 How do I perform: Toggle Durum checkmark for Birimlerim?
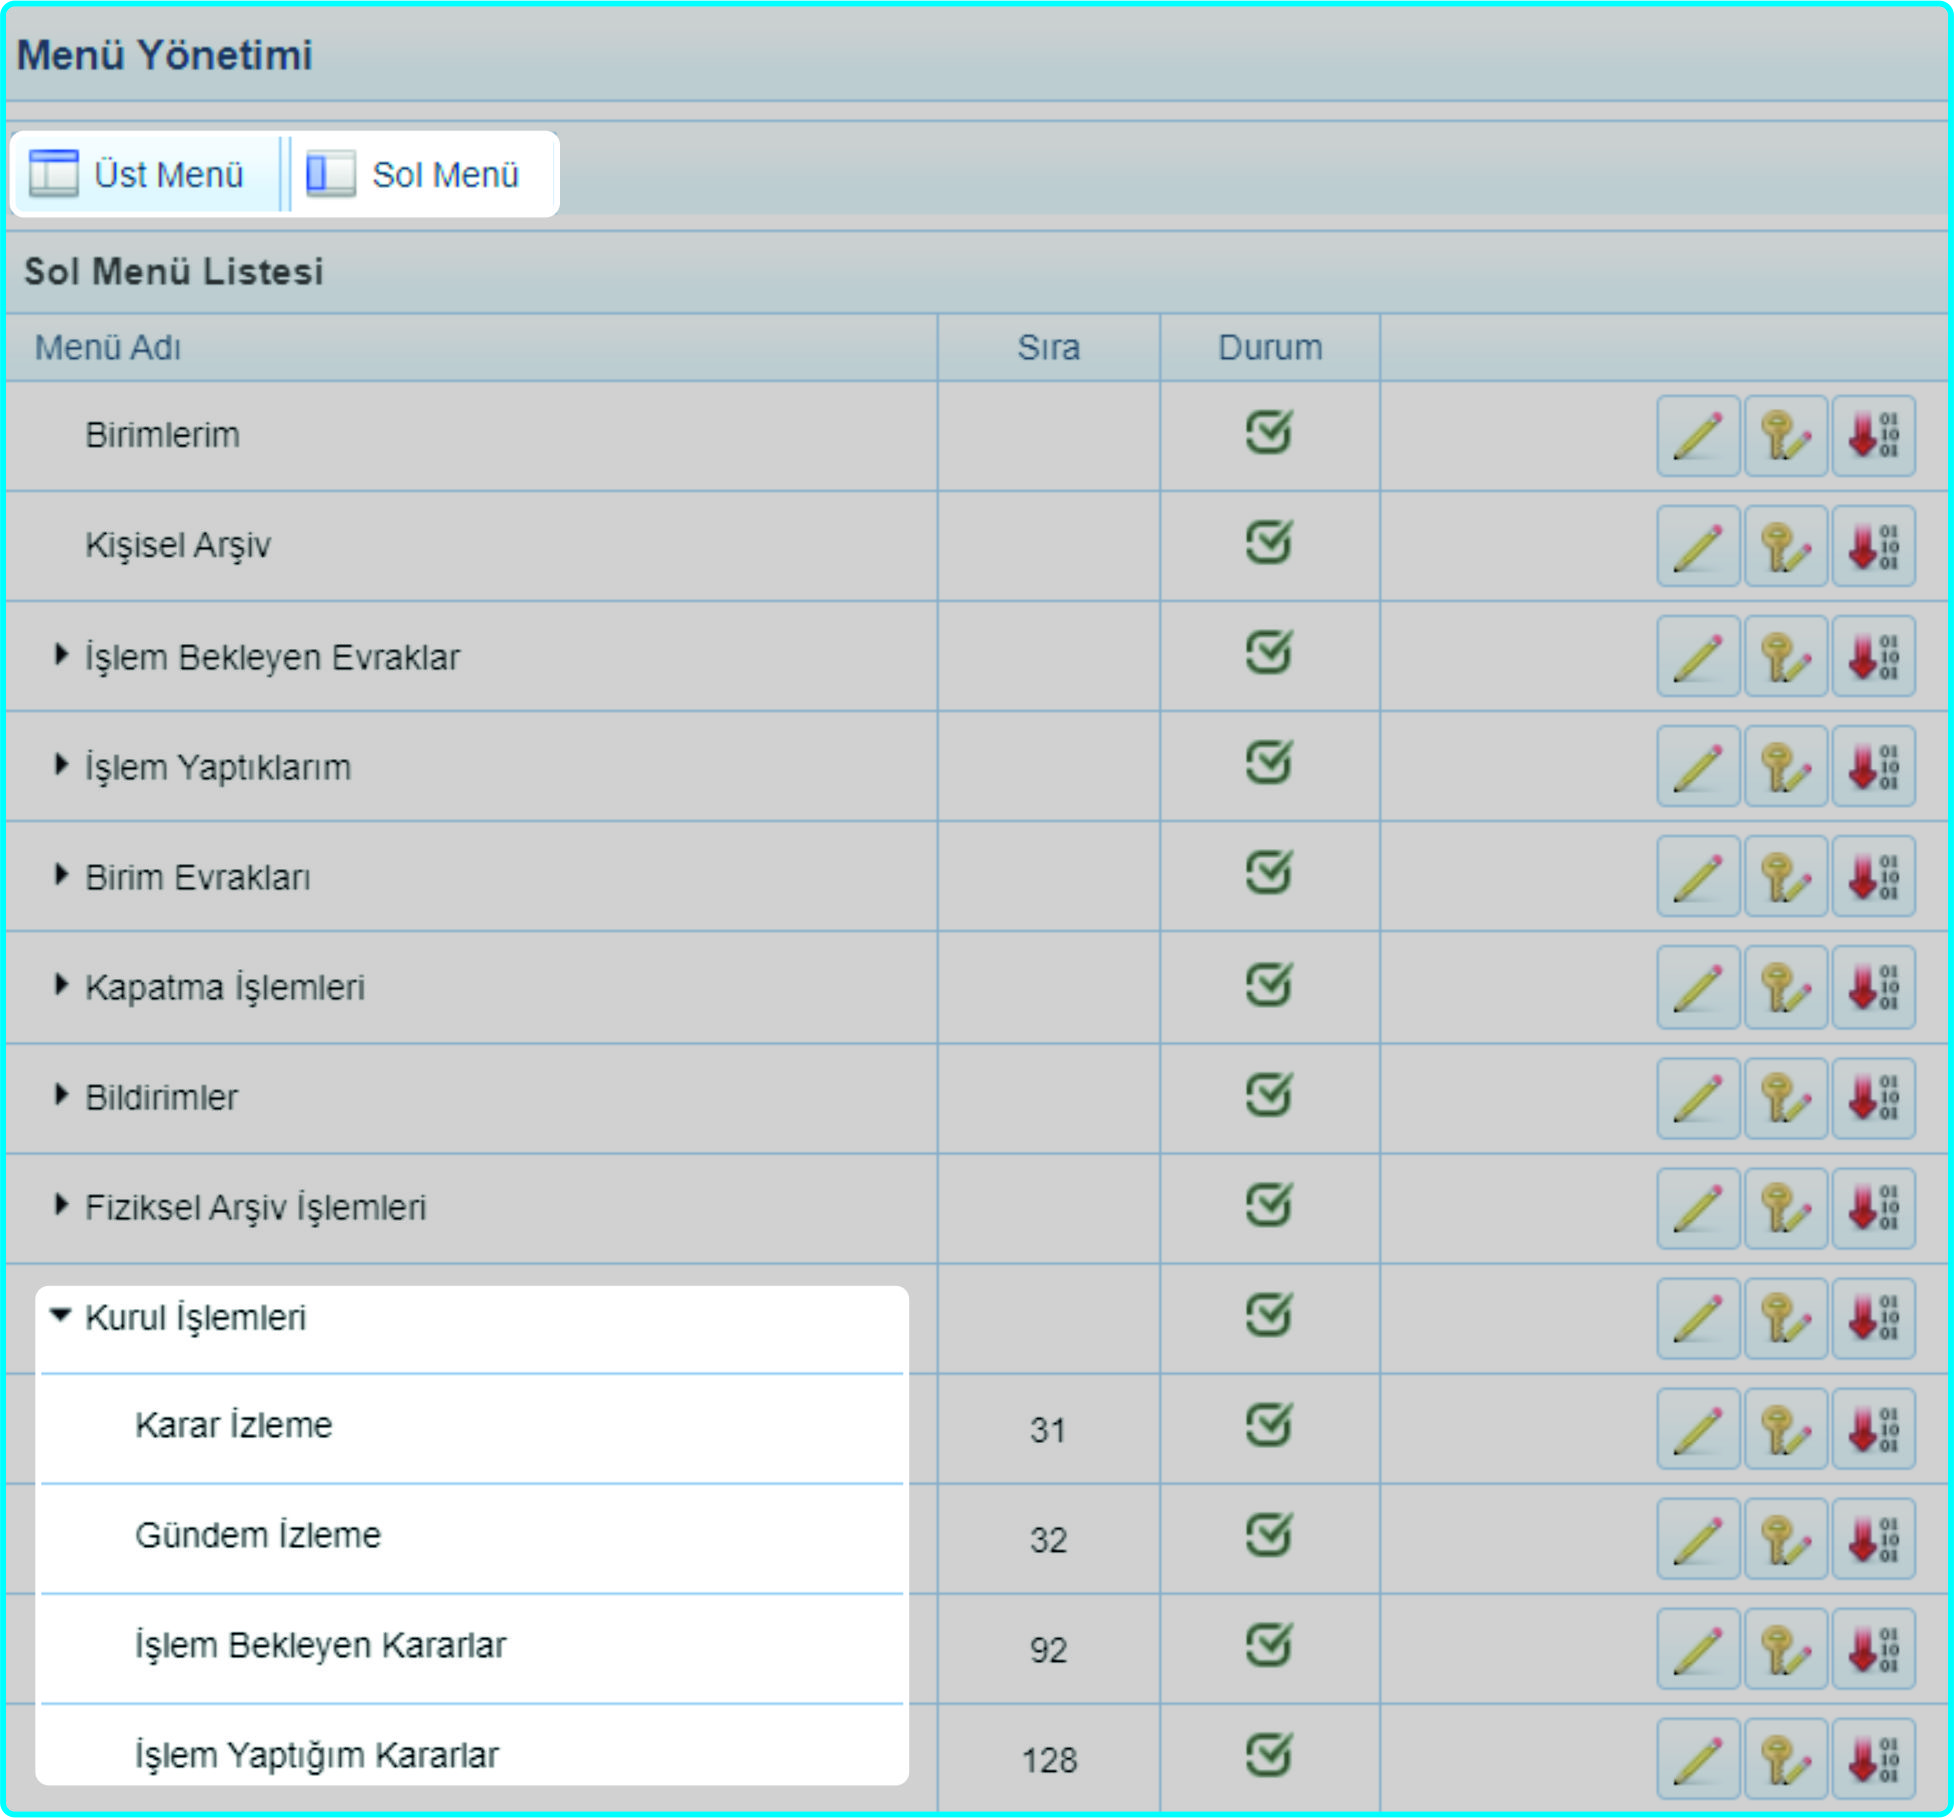pyautogui.click(x=1268, y=433)
